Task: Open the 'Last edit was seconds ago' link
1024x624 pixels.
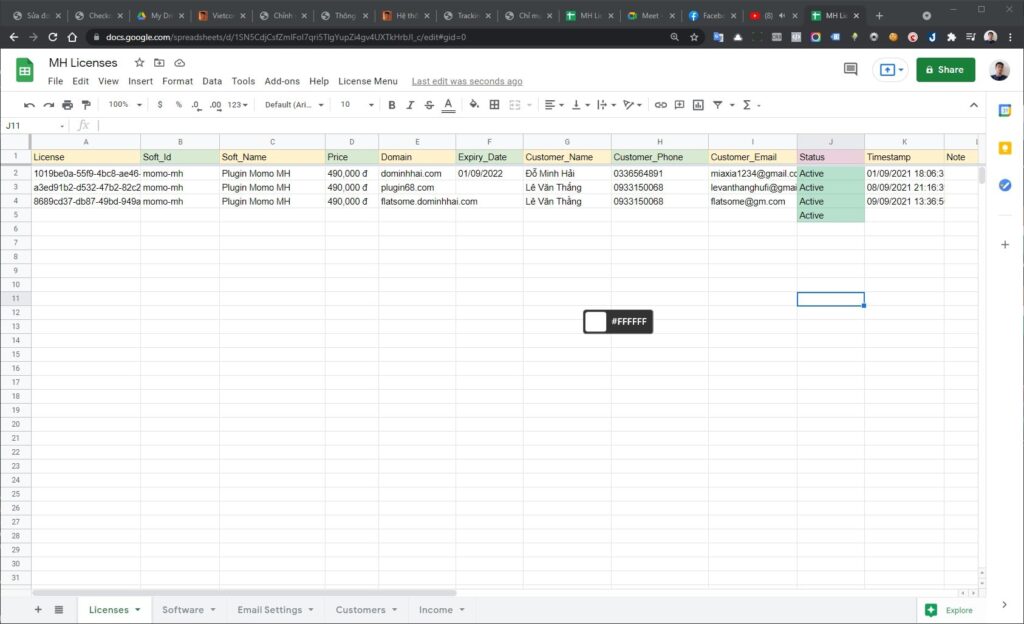Action: (466, 81)
